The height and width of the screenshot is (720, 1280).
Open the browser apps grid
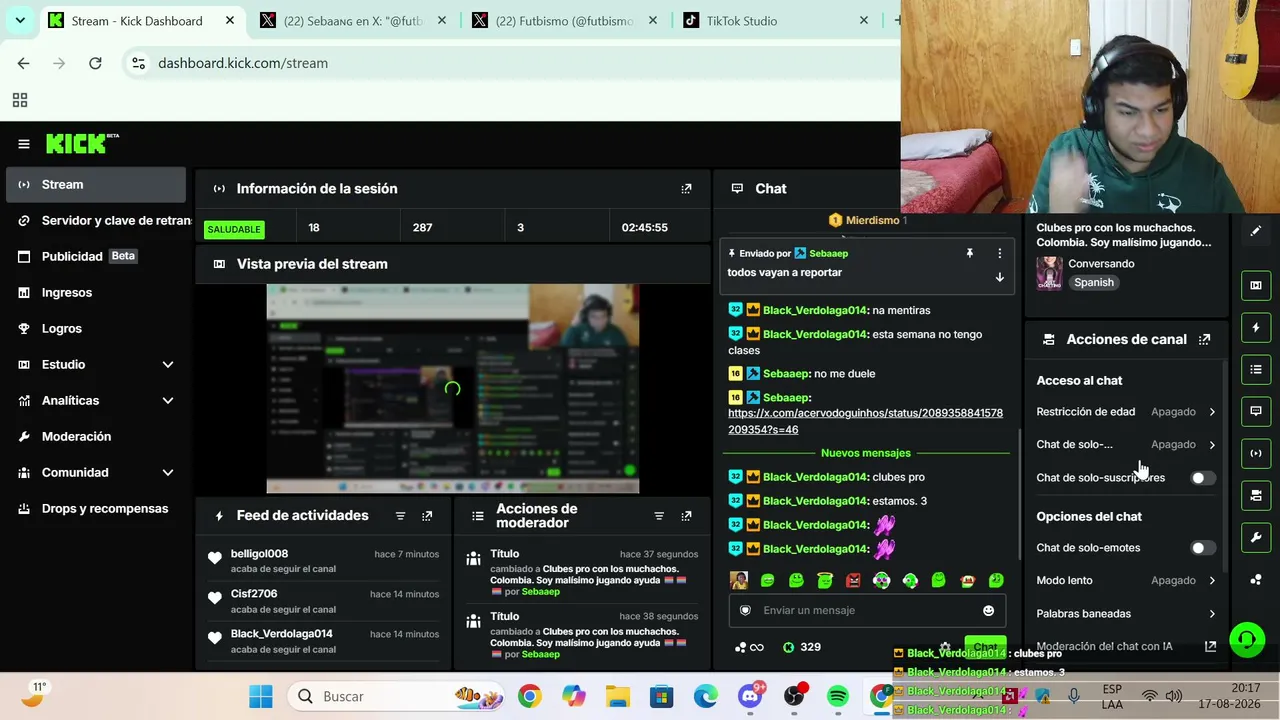[x=19, y=100]
